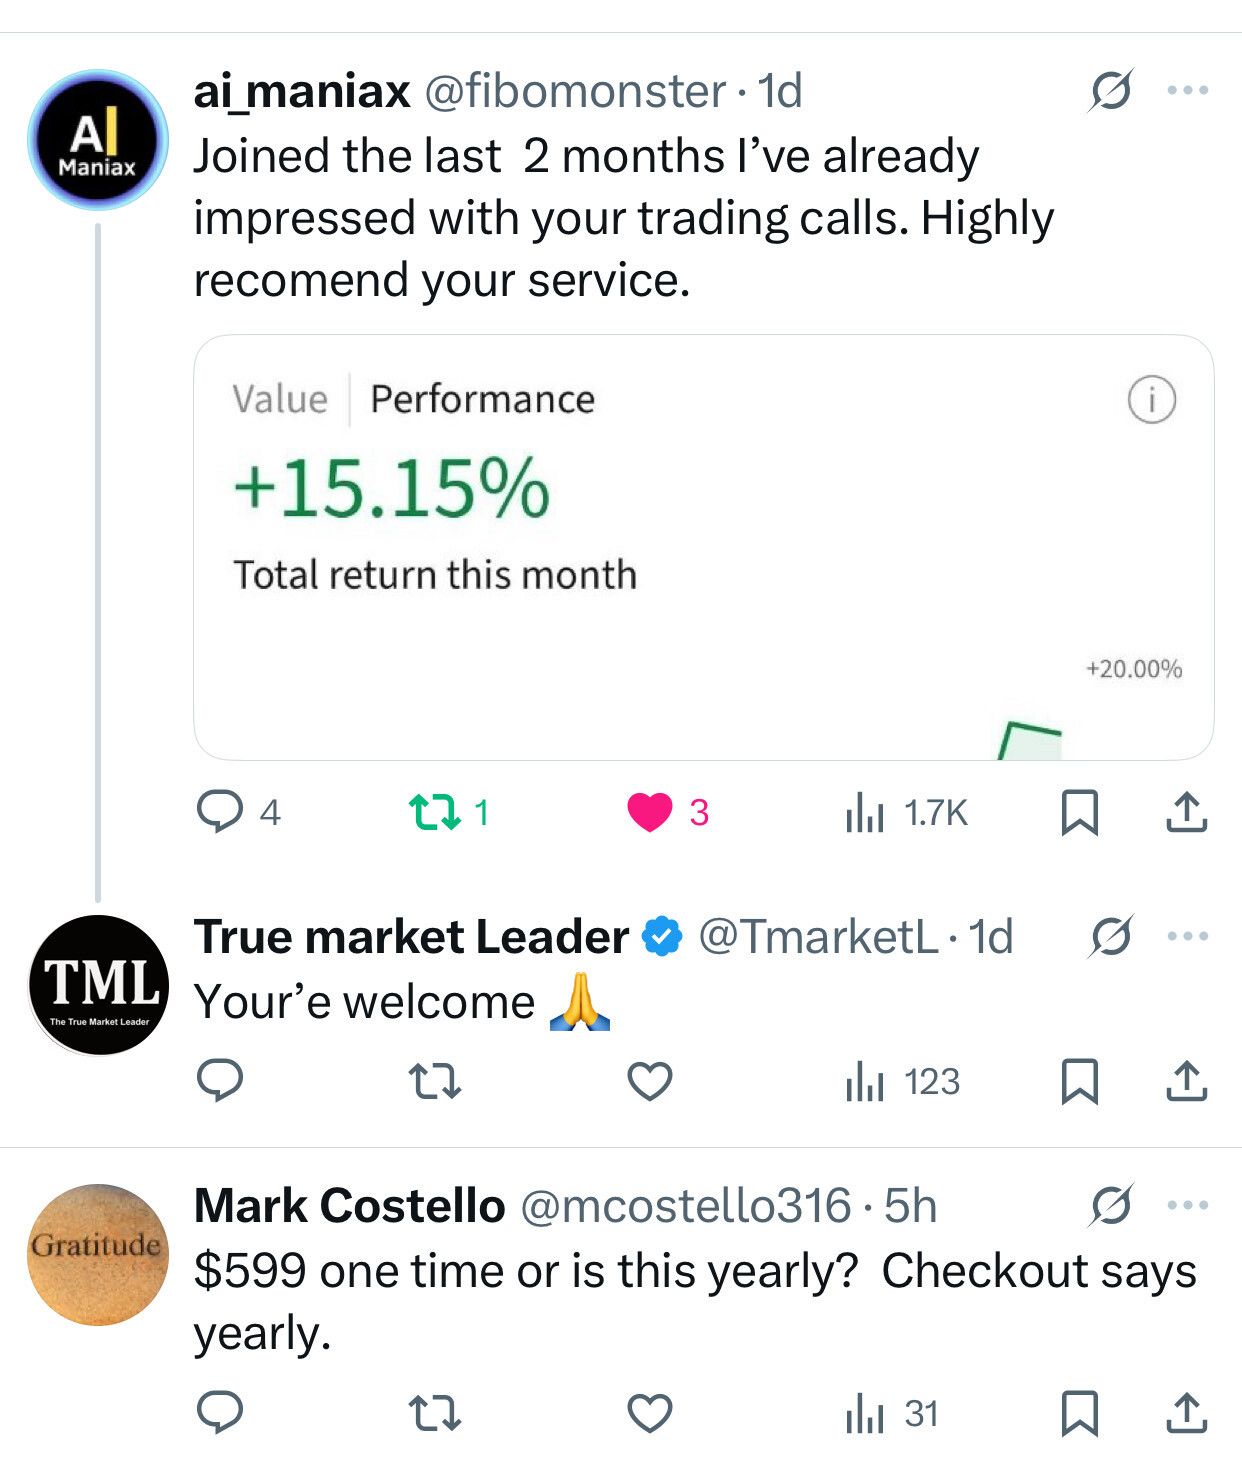
Task: Open more options for ai_maniax's tweet
Action: point(1188,90)
